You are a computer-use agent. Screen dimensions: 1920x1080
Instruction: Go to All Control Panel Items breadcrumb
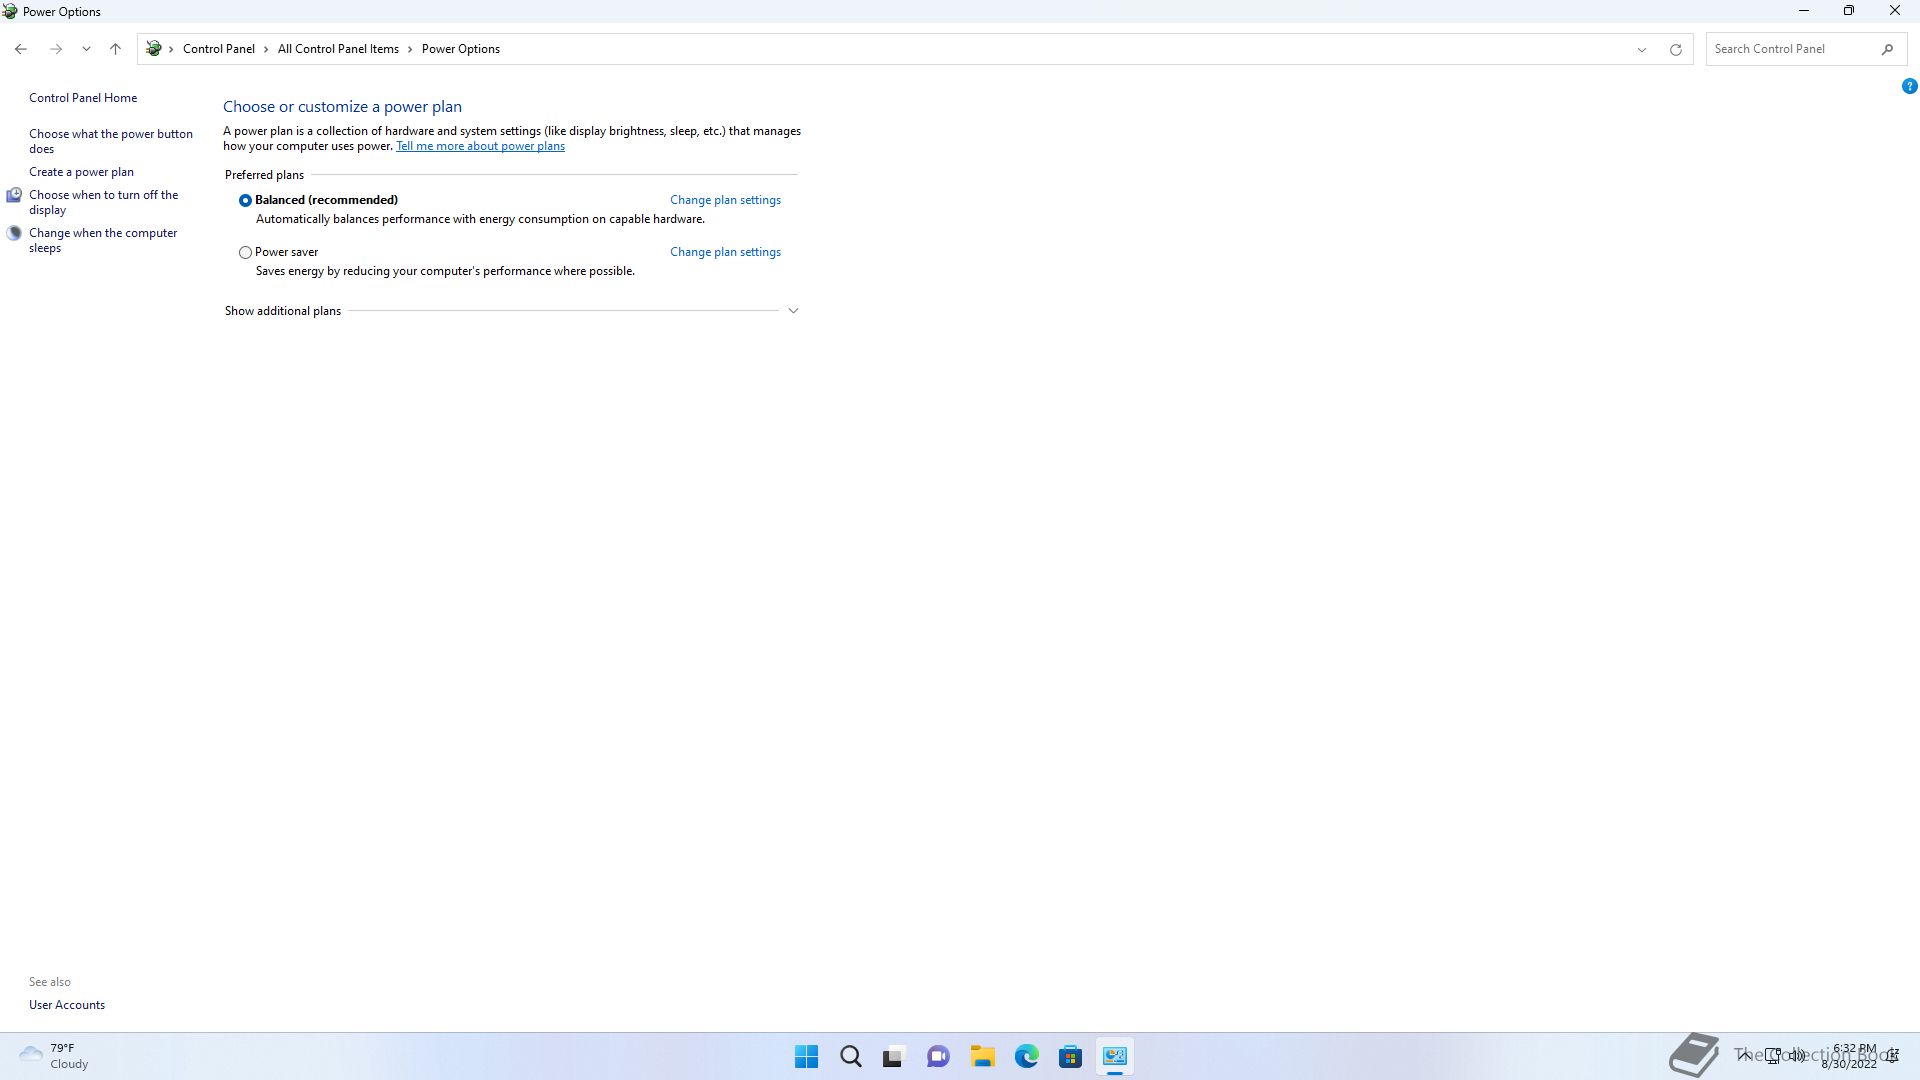click(338, 49)
